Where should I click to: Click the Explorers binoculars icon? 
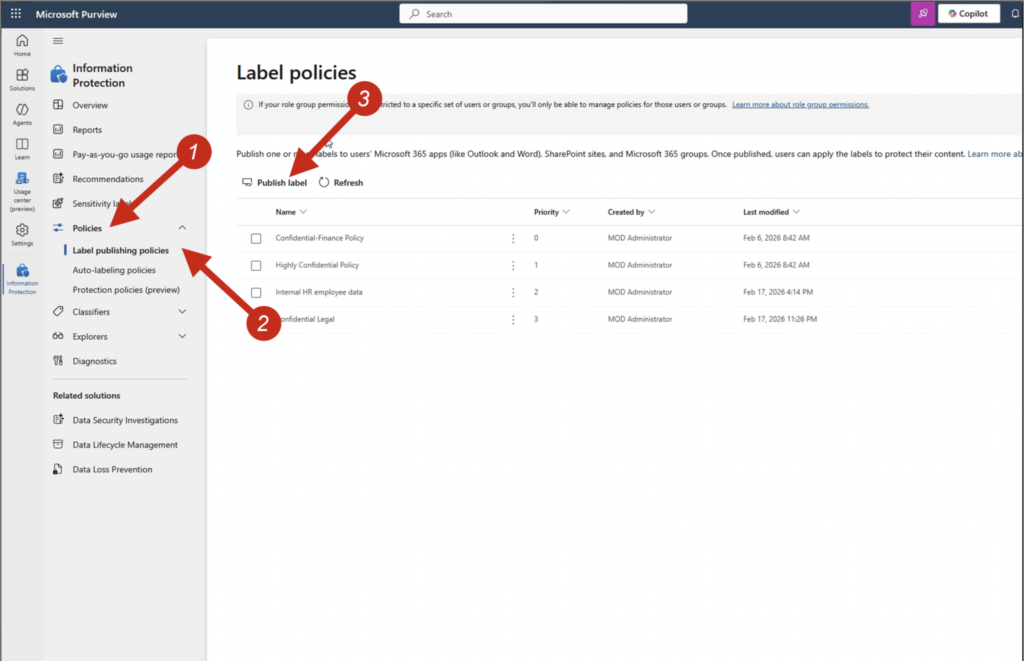(x=58, y=336)
